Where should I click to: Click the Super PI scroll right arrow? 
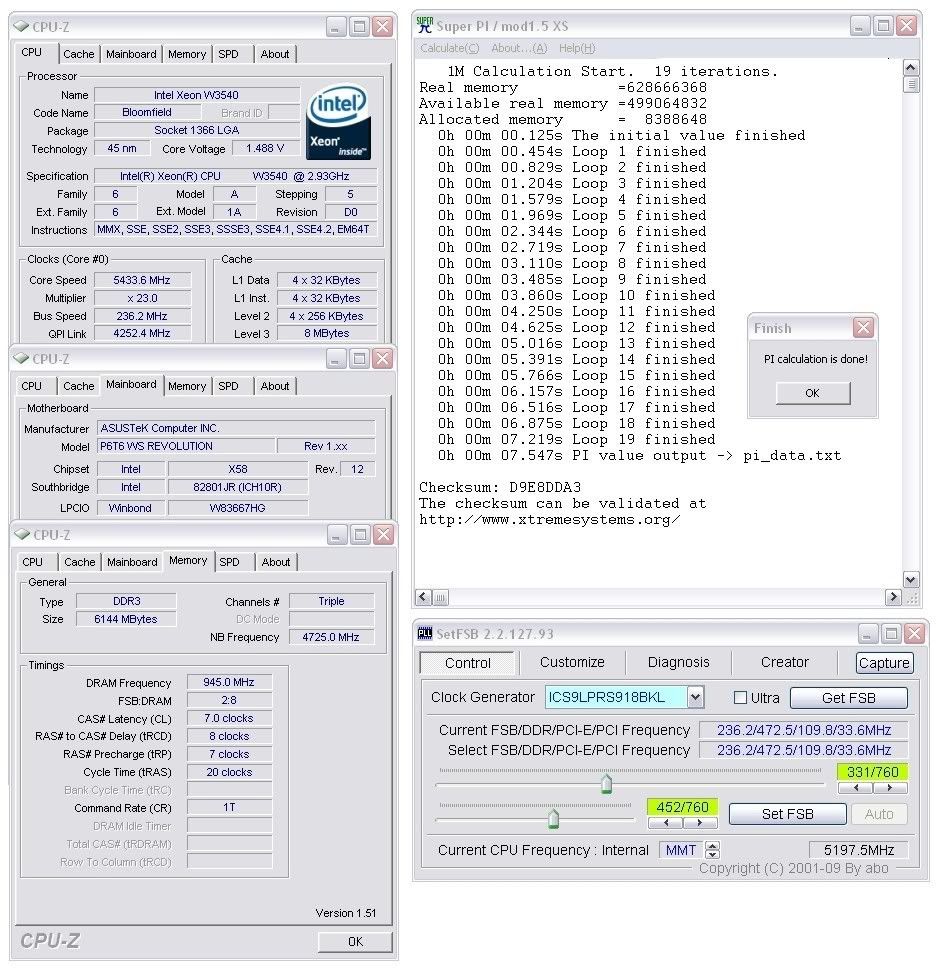[x=893, y=597]
